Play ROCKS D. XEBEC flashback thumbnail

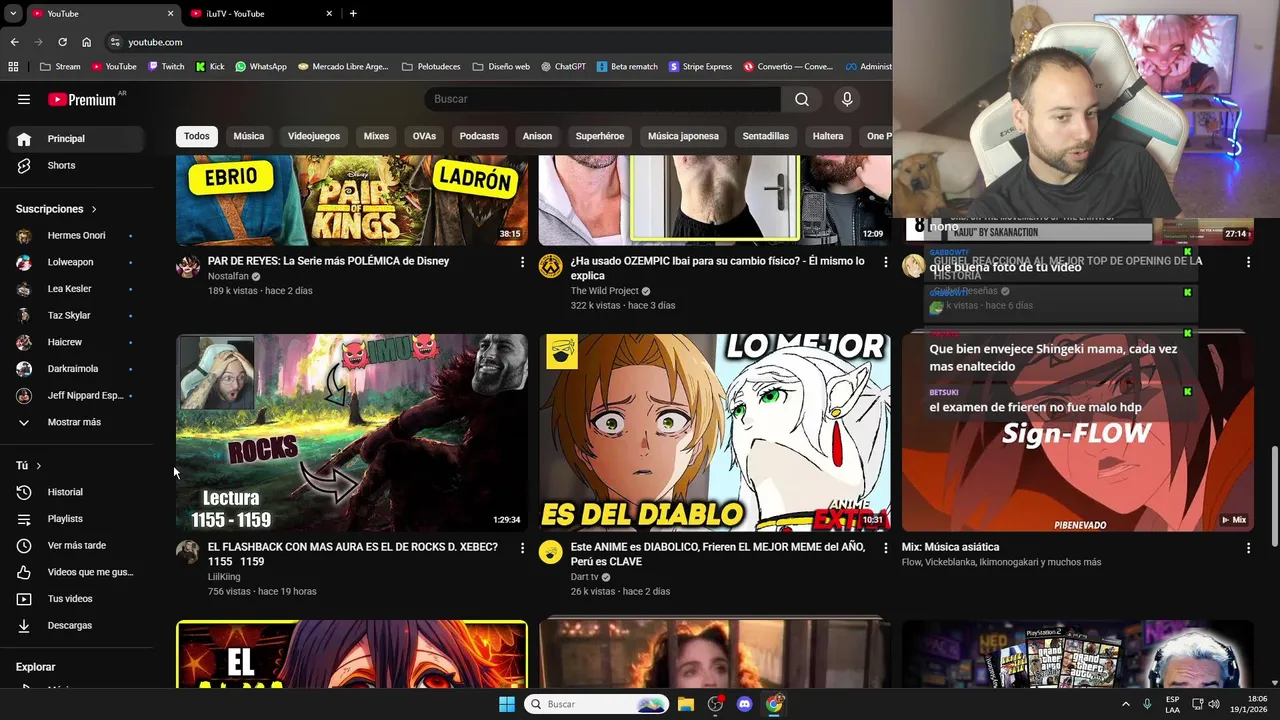352,433
